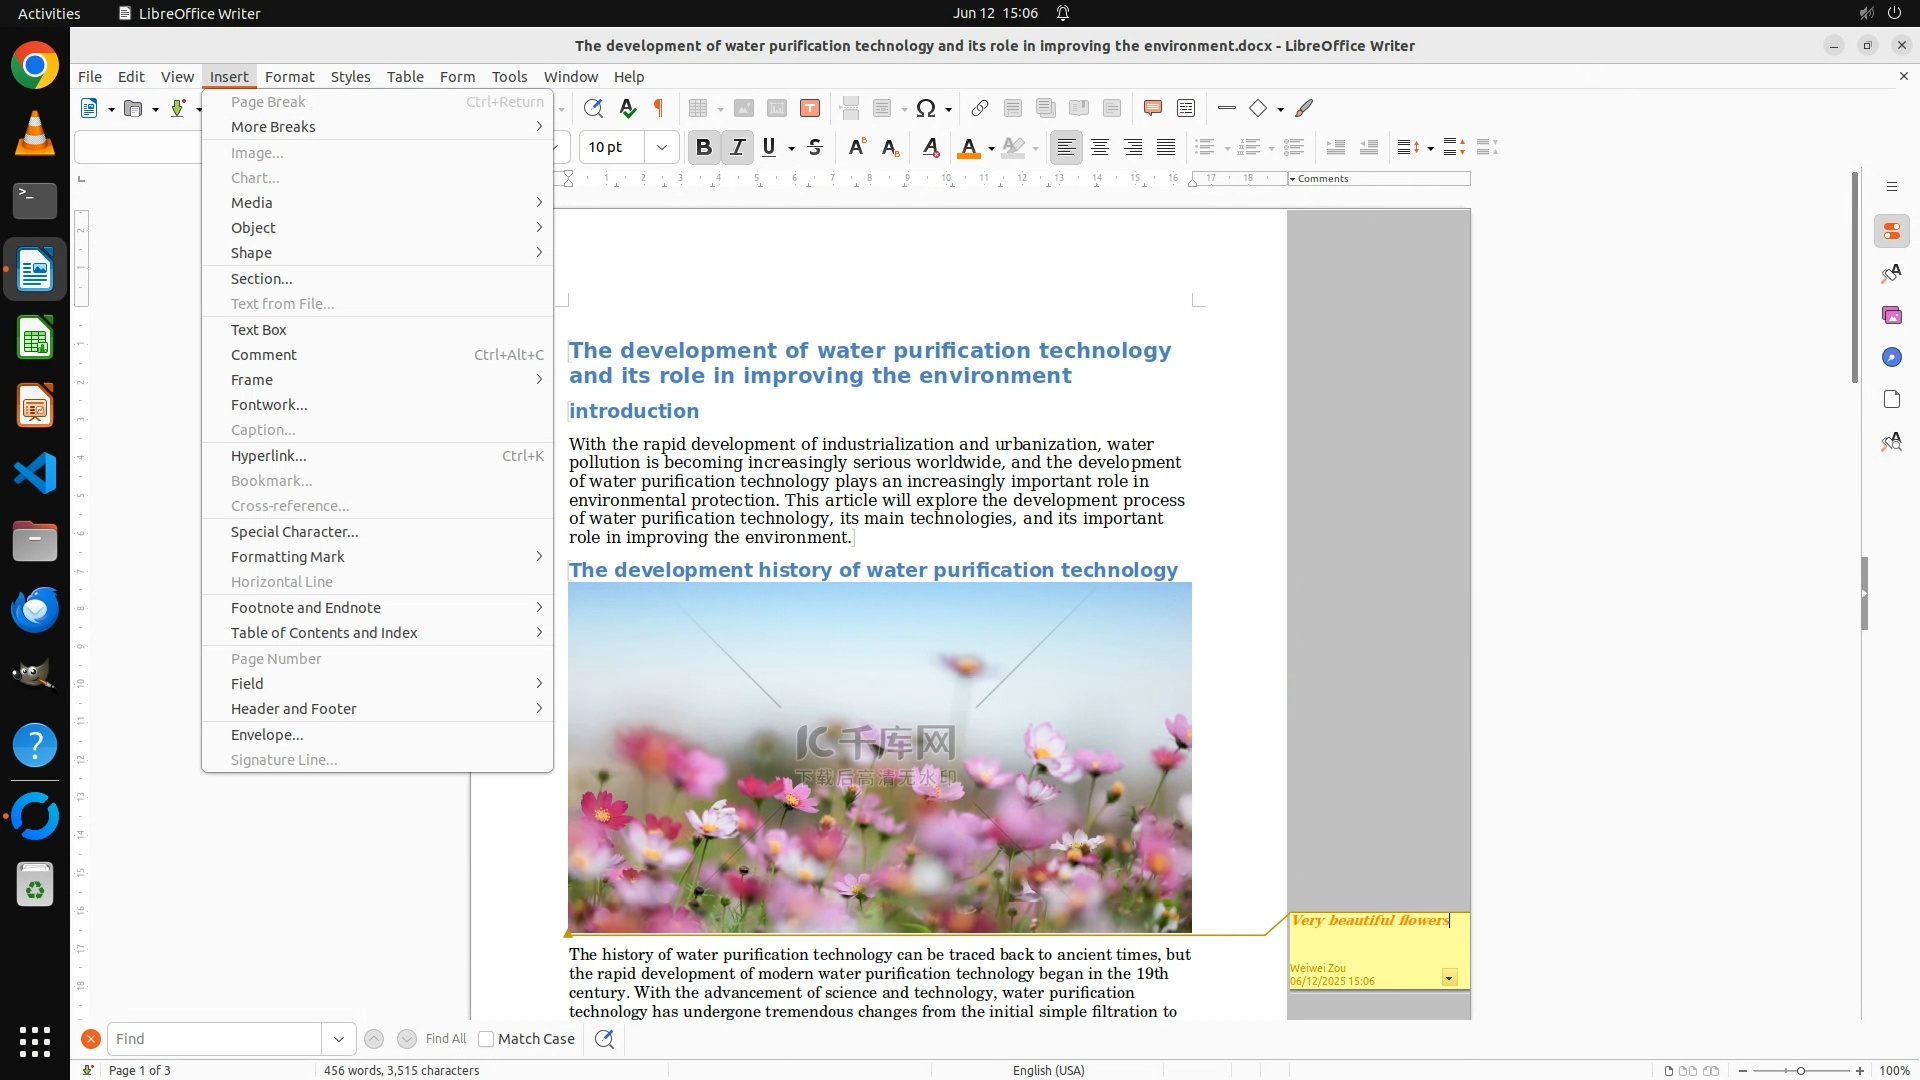The height and width of the screenshot is (1080, 1920).
Task: Click the Superscript toolbar icon
Action: (857, 148)
